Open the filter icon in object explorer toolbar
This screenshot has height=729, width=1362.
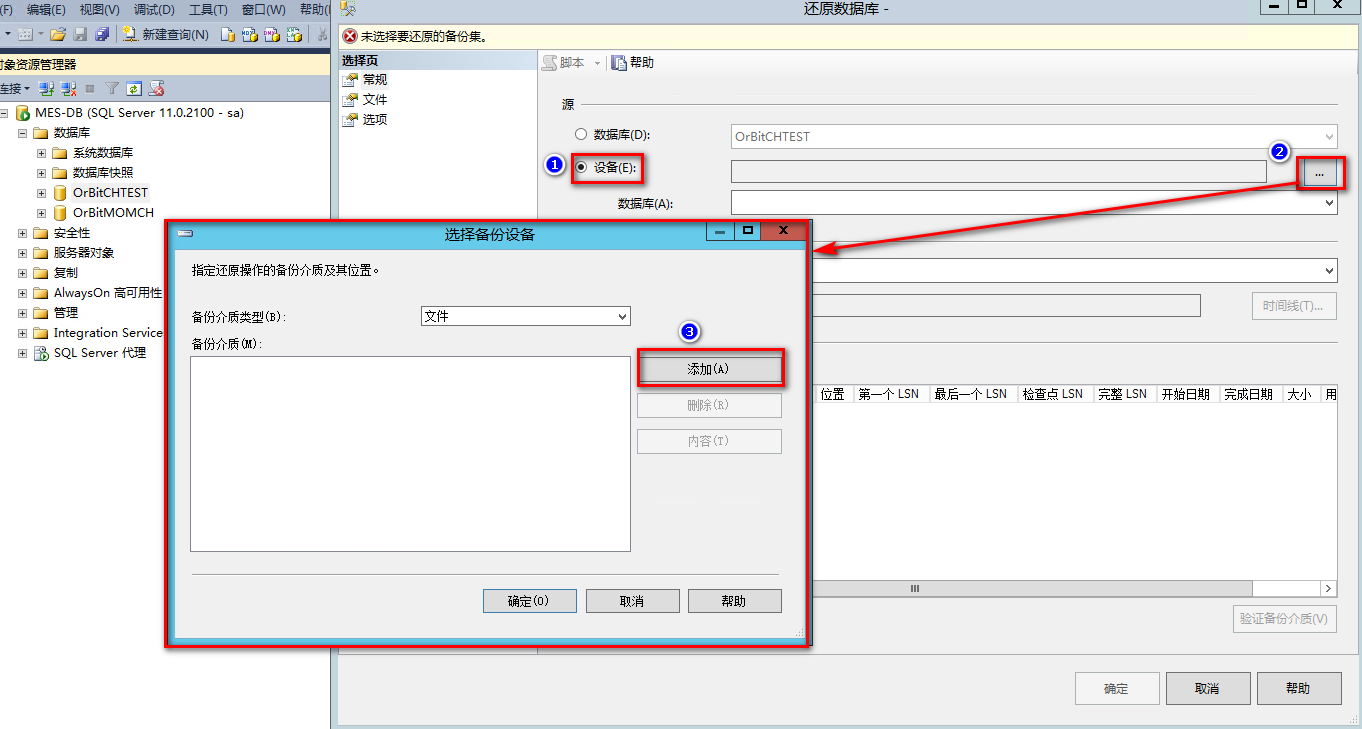(x=113, y=87)
